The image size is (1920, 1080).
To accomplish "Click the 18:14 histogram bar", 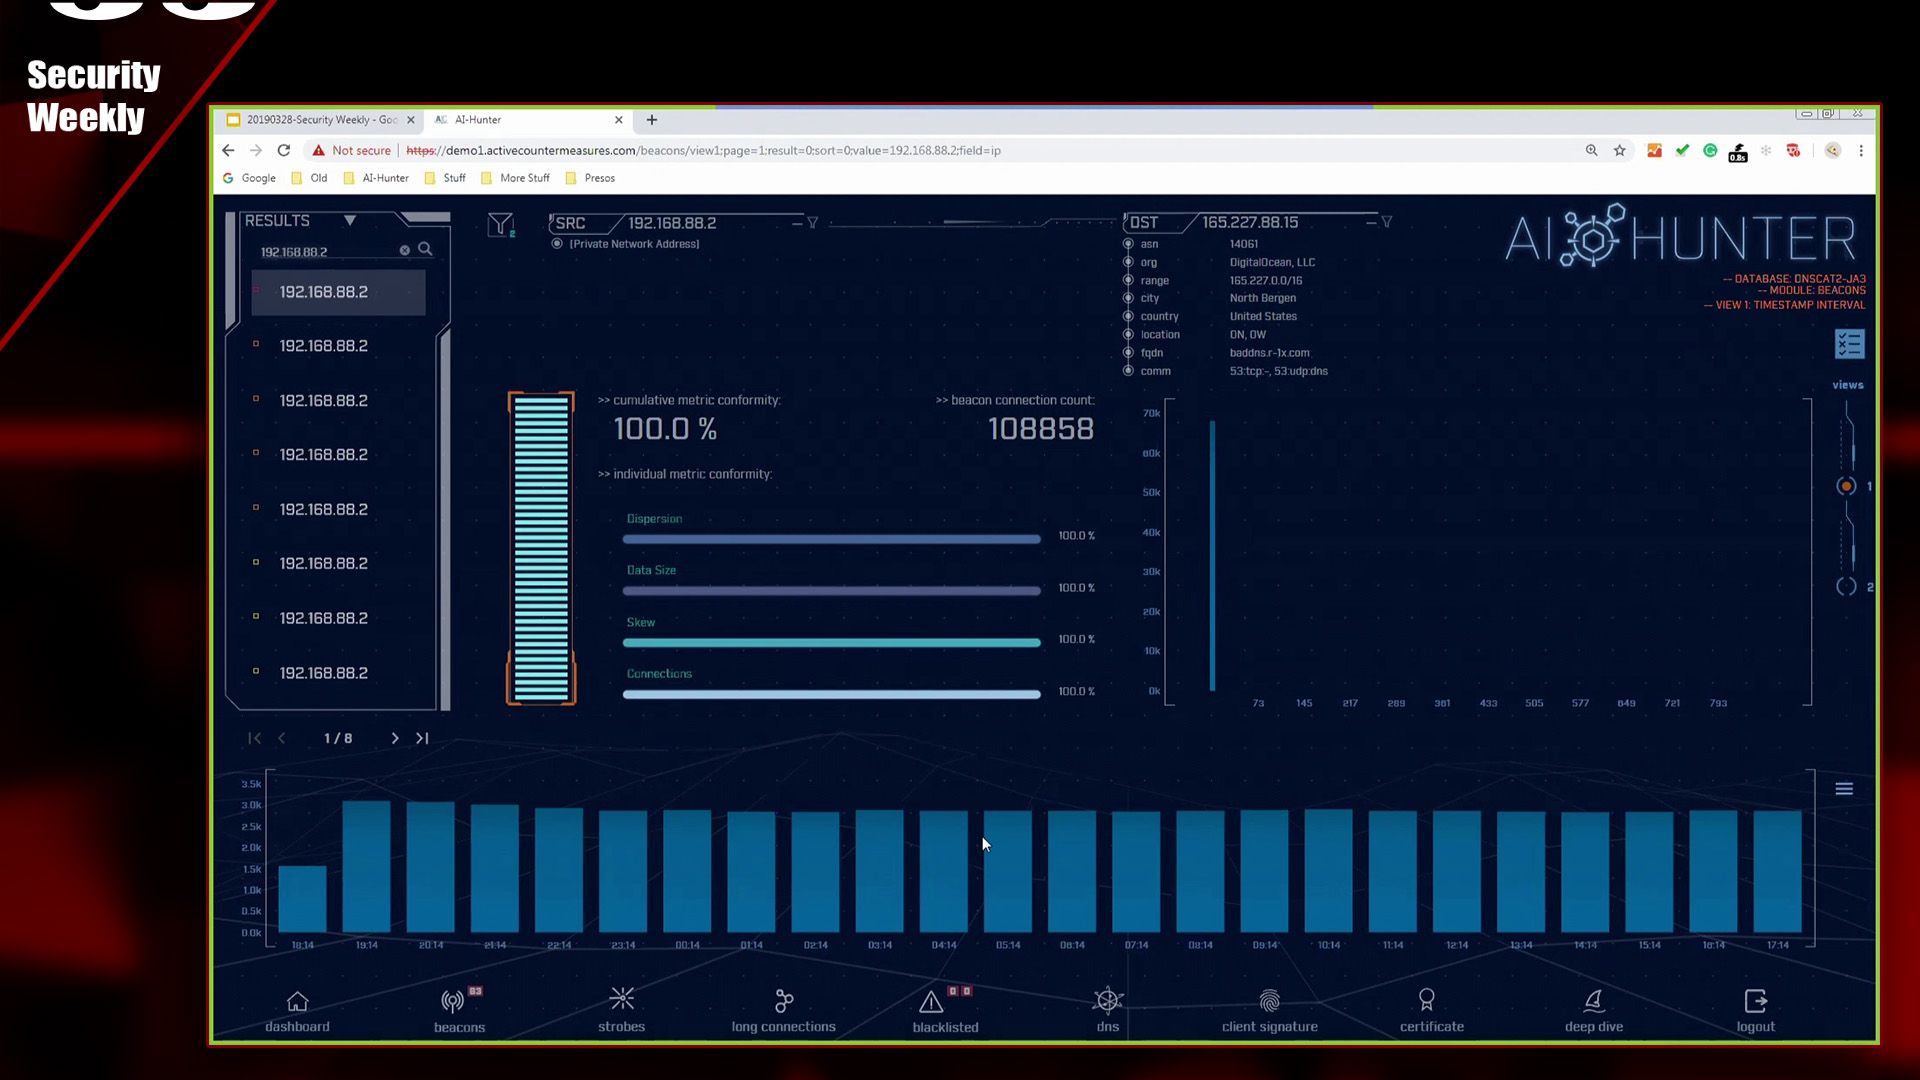I will 302,899.
